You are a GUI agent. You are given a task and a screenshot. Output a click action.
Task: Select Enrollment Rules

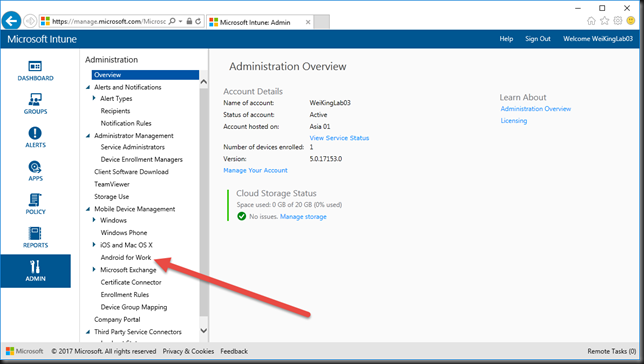coord(124,295)
